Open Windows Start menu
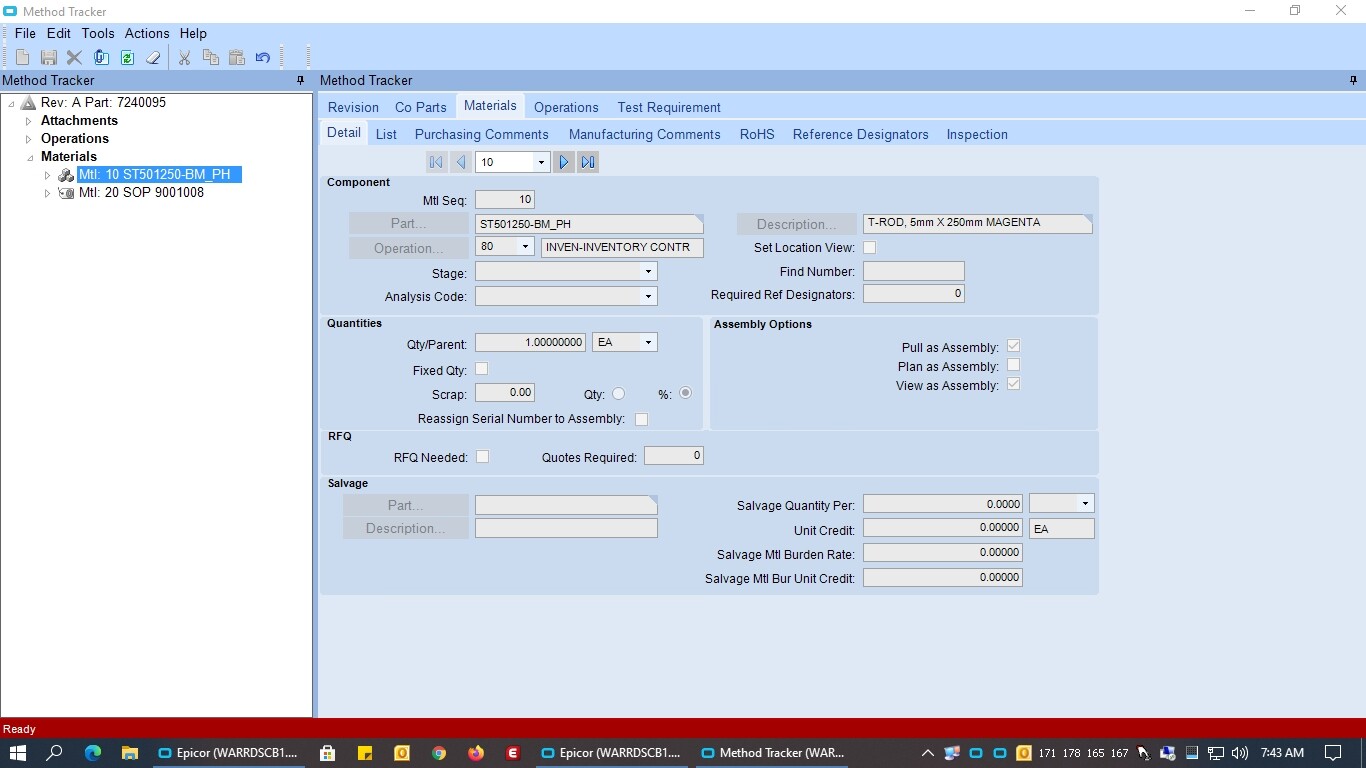Viewport: 1366px width, 768px height. pos(17,753)
